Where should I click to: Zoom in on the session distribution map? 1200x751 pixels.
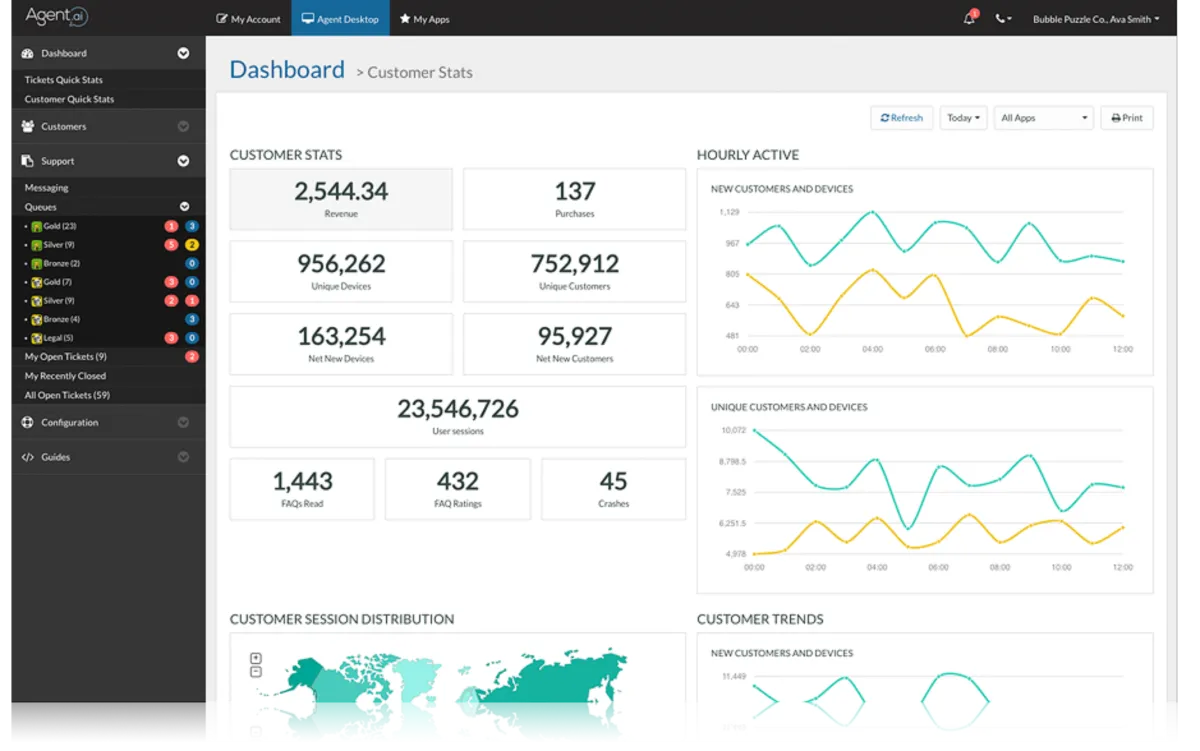[256, 658]
